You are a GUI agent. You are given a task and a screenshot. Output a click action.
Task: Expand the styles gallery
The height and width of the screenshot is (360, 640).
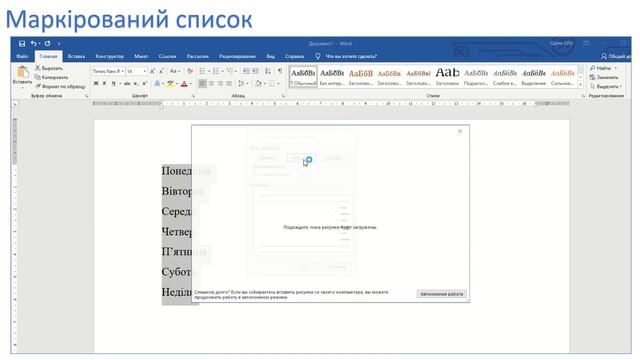(580, 84)
